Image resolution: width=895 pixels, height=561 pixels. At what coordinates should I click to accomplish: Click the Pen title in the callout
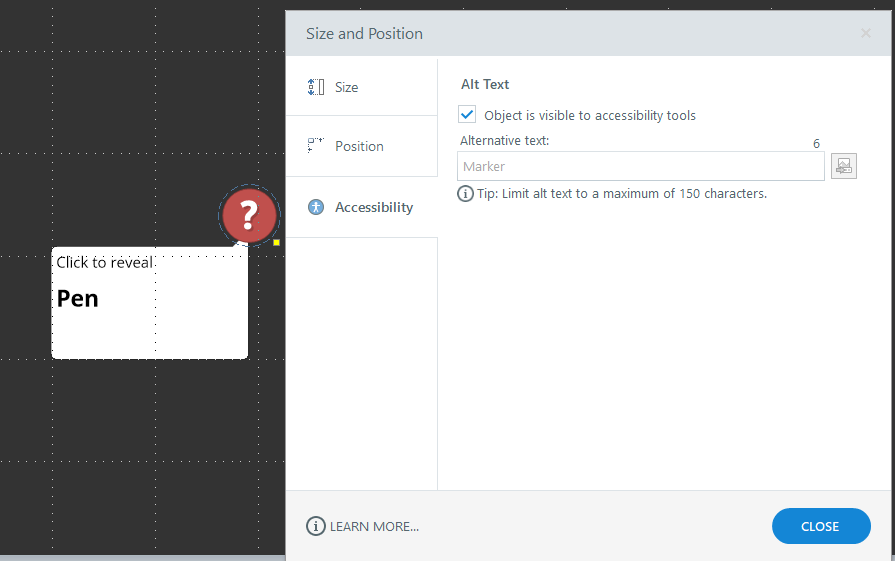tap(78, 298)
